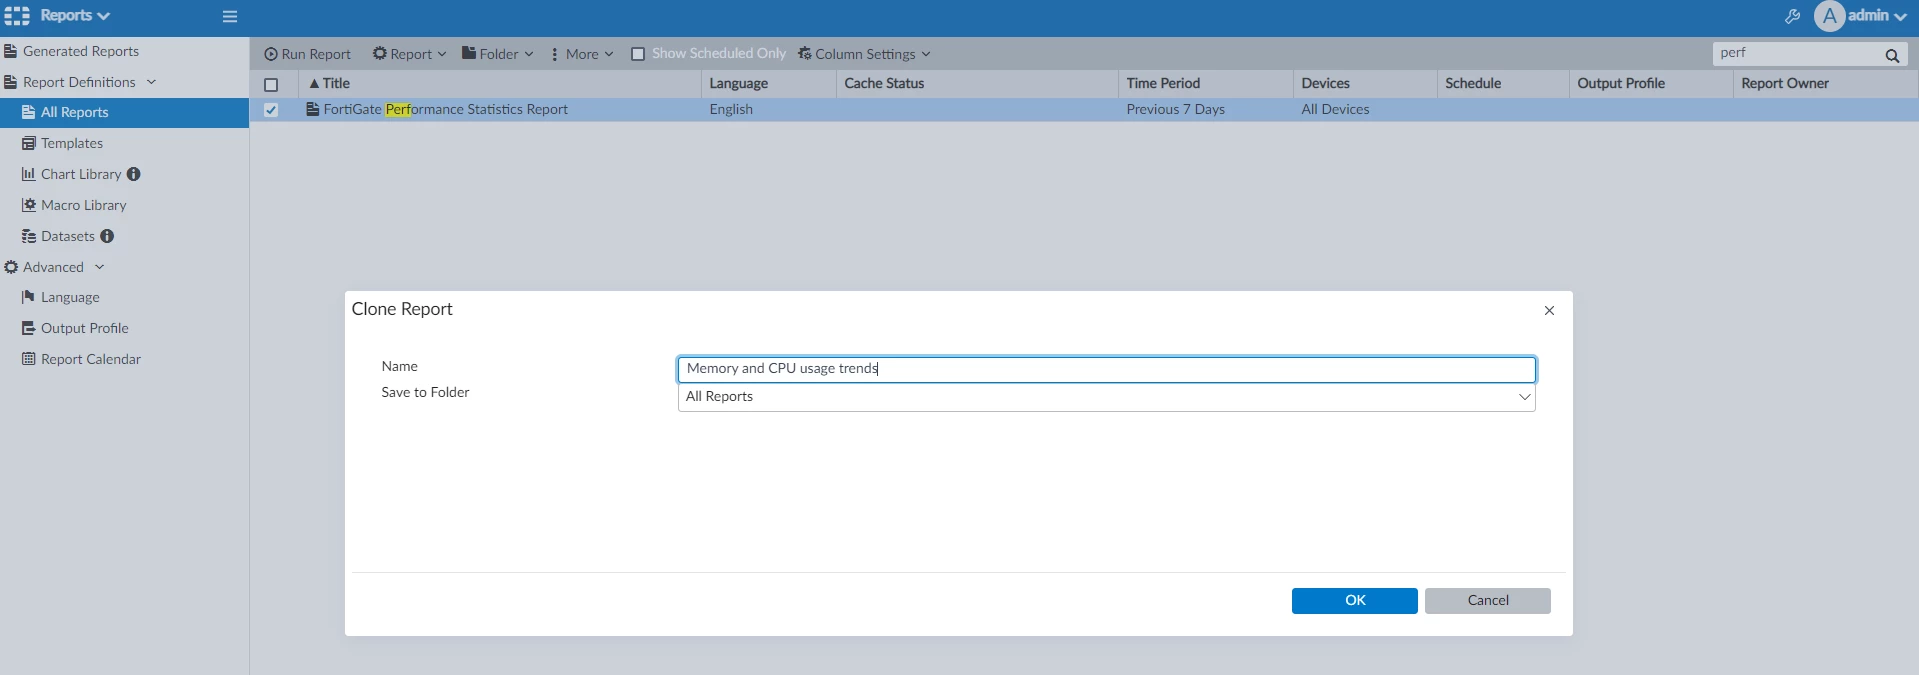The width and height of the screenshot is (1919, 675).
Task: Open the Save to Folder dropdown
Action: click(1107, 397)
